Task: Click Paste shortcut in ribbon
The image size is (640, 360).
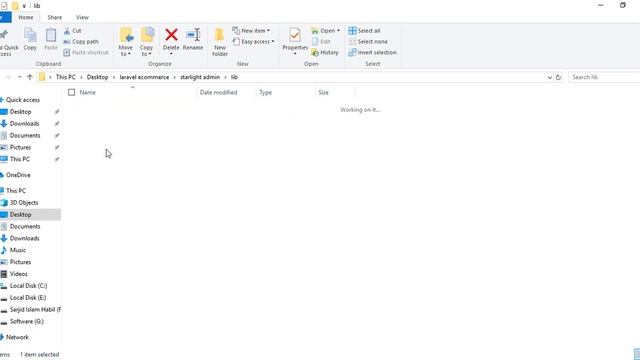Action: tap(86, 53)
